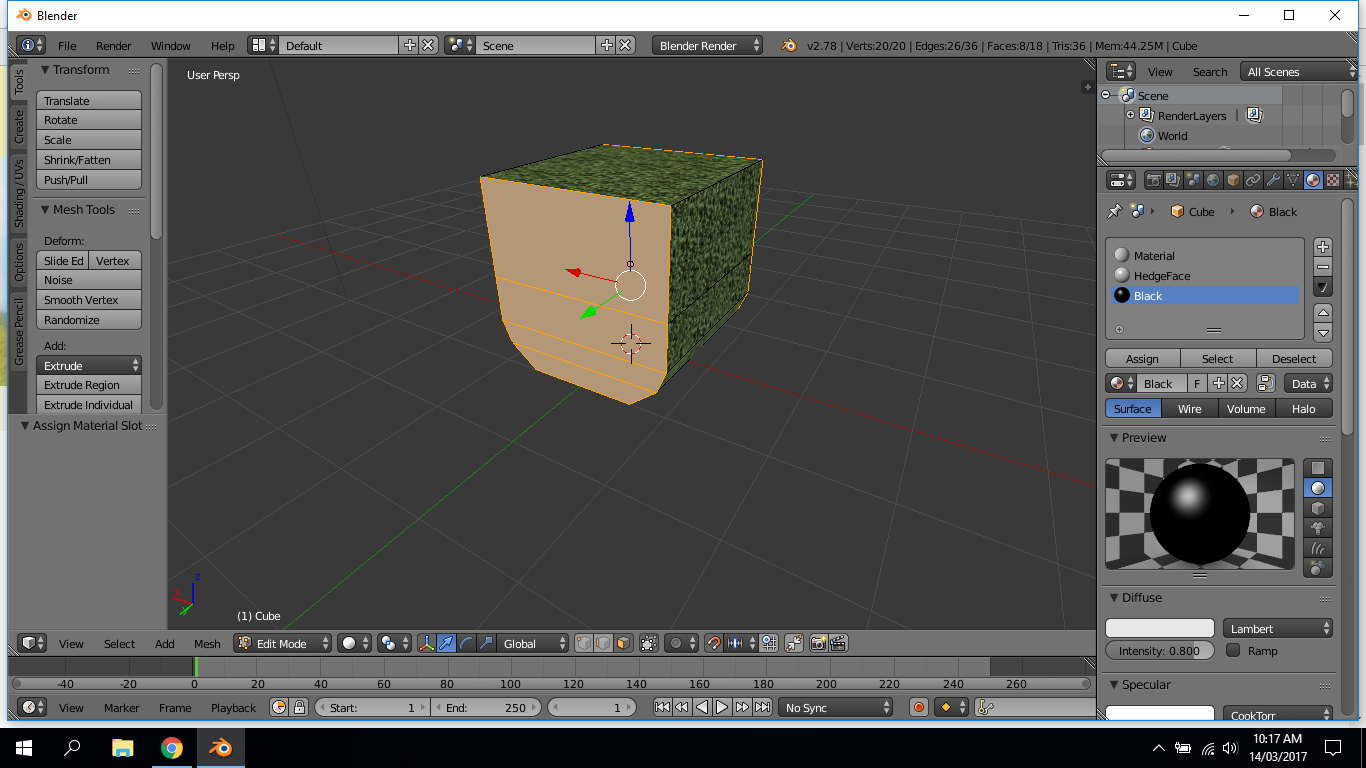The image size is (1366, 768).
Task: Open the All Scenes outliner filter
Action: [1299, 71]
